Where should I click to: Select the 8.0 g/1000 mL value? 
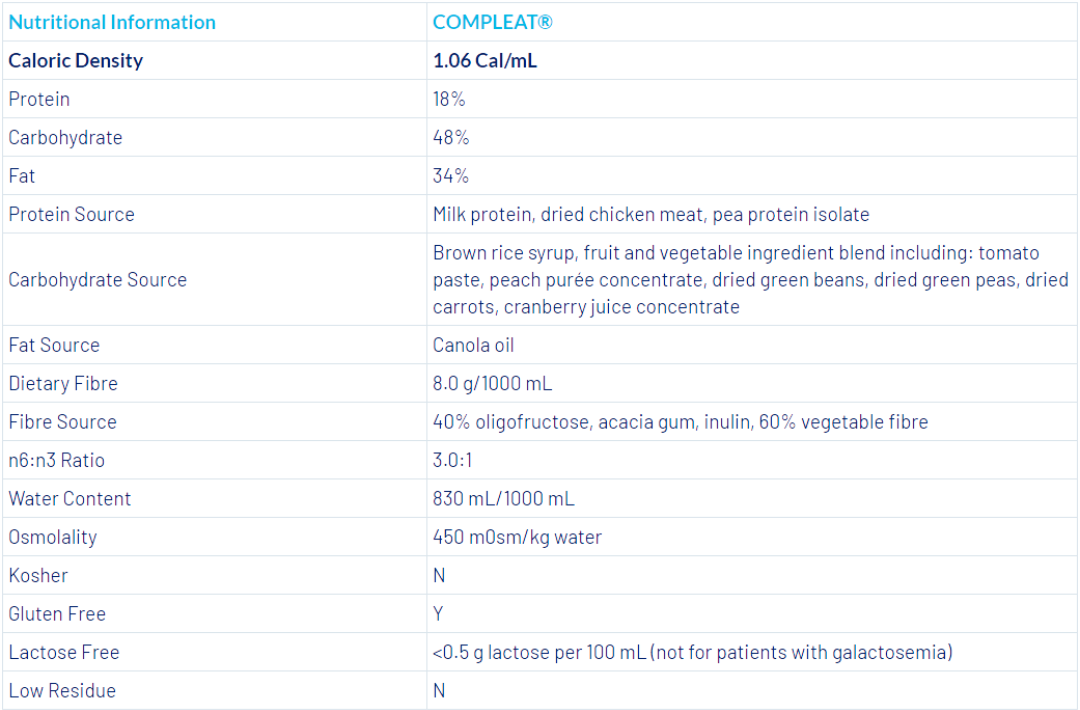[492, 383]
